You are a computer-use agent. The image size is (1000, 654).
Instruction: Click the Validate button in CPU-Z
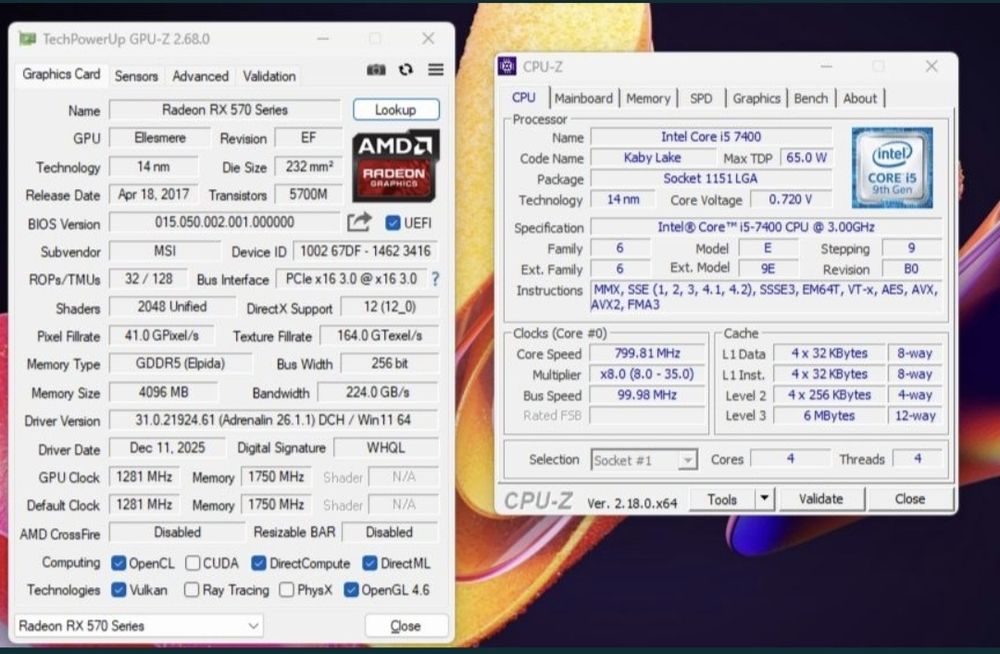pyautogui.click(x=821, y=499)
